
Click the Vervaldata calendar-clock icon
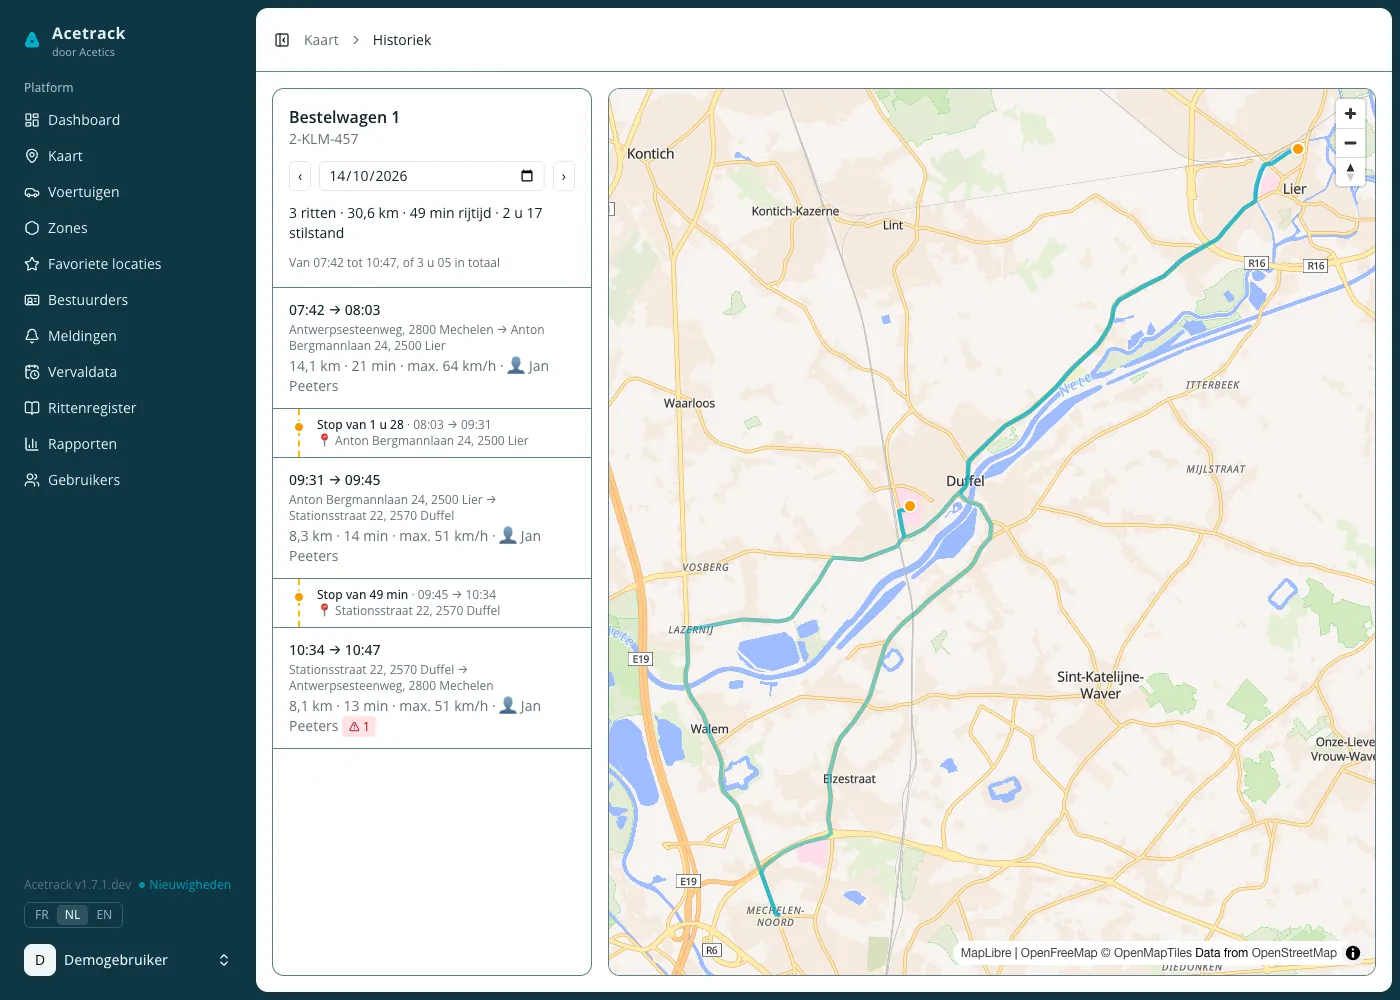point(32,372)
